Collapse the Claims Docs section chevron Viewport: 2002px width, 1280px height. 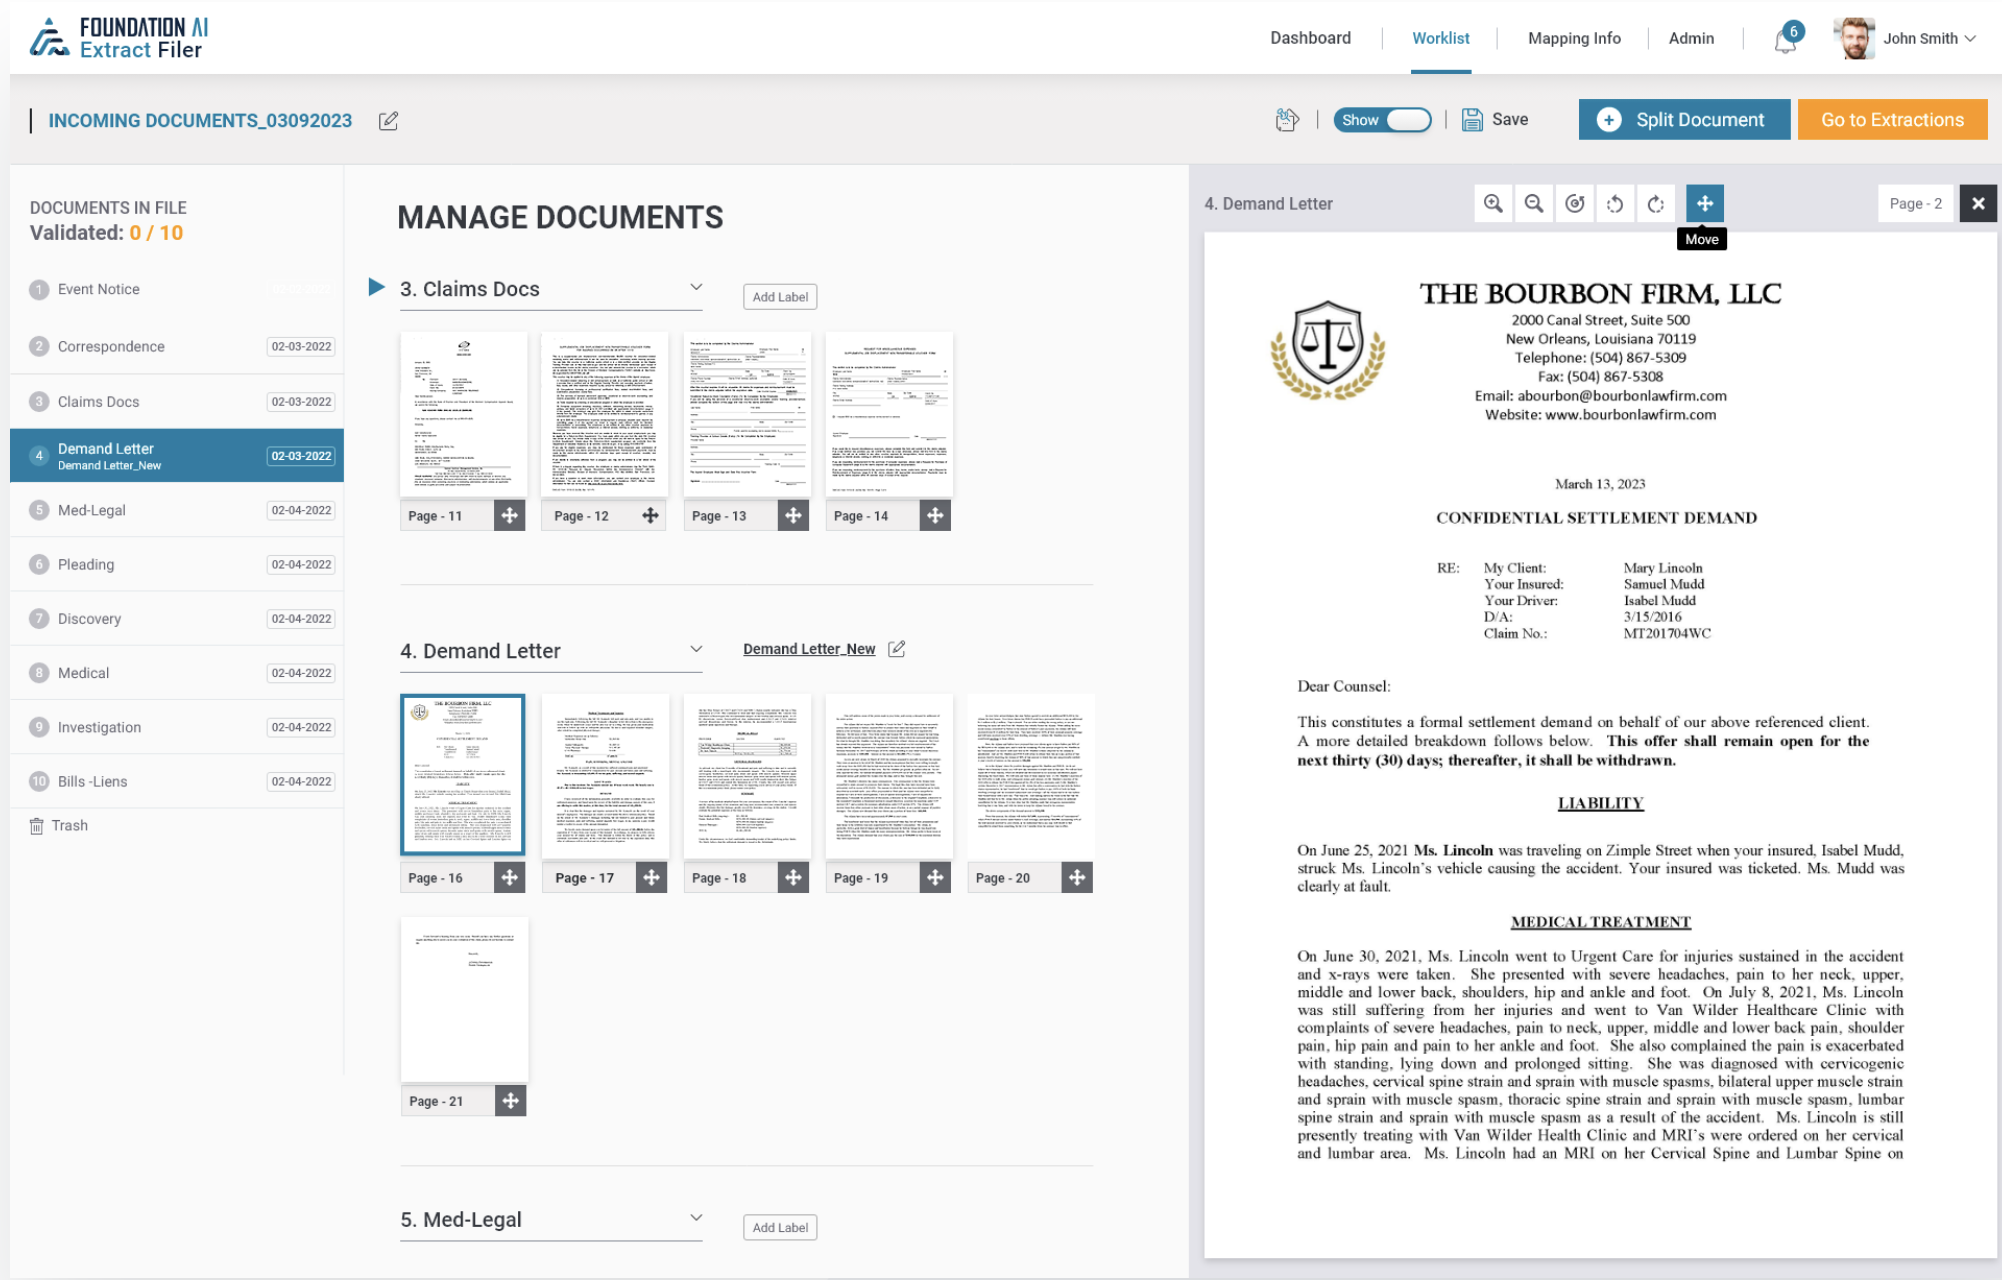coord(697,287)
